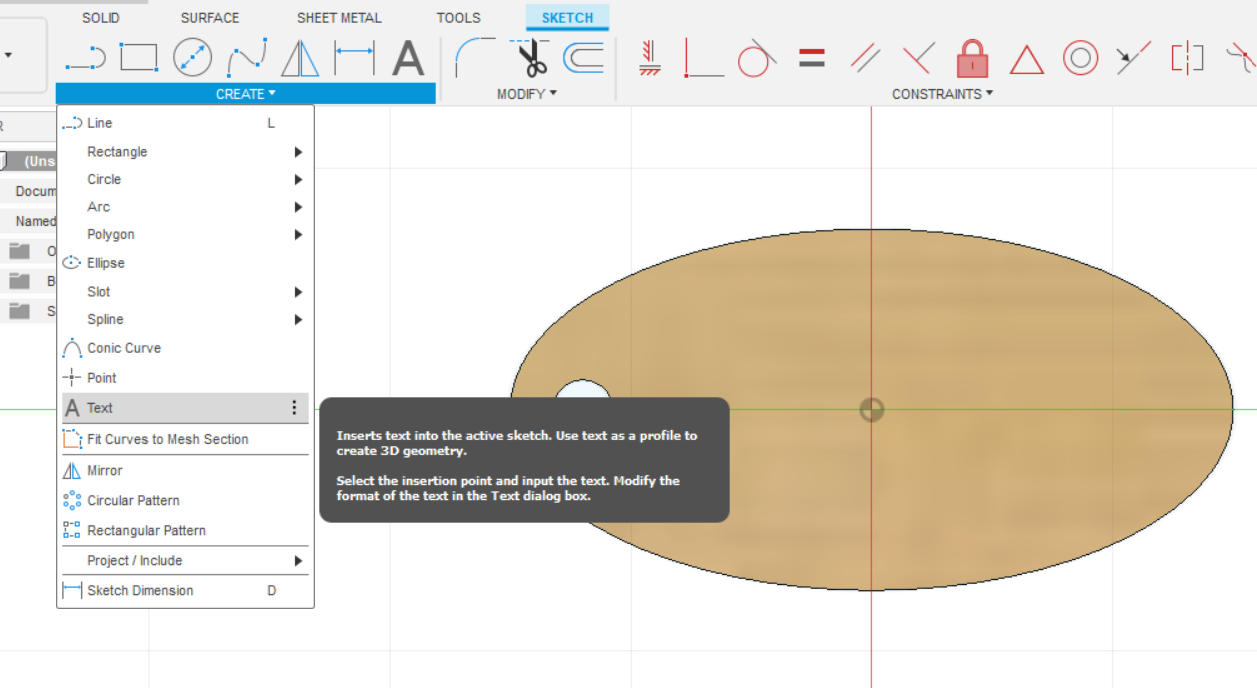Choose Circular Pattern from the menu
Screen dimensions: 1257x688
click(x=185, y=500)
